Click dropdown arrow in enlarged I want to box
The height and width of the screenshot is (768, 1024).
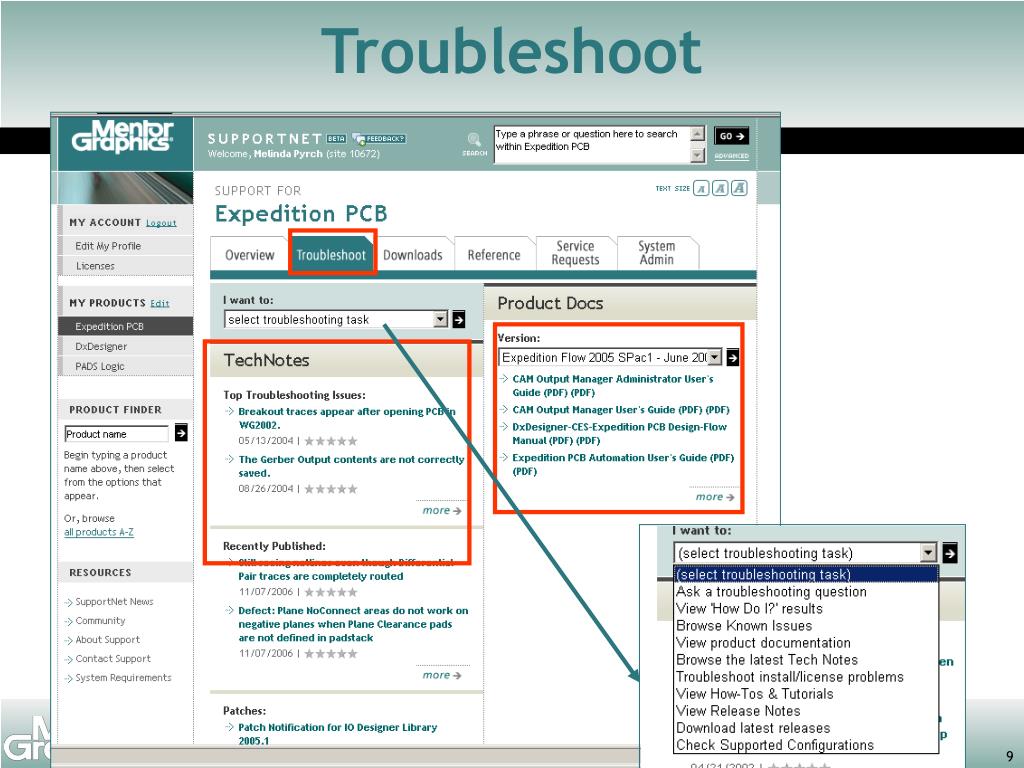[929, 552]
